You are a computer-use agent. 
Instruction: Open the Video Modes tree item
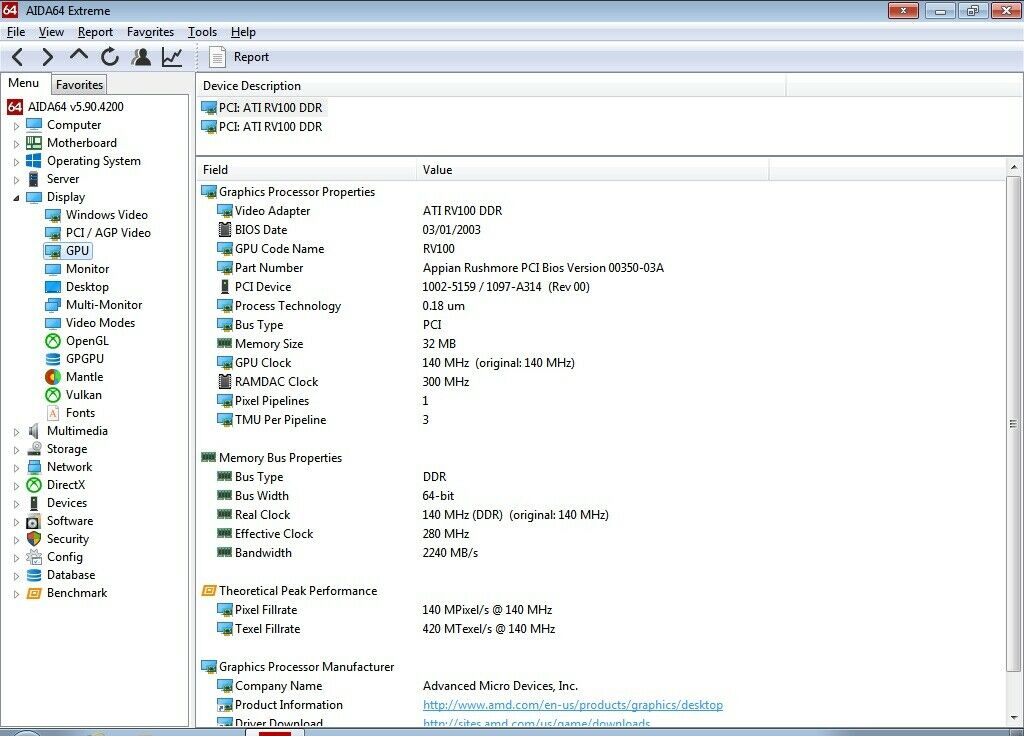point(100,323)
